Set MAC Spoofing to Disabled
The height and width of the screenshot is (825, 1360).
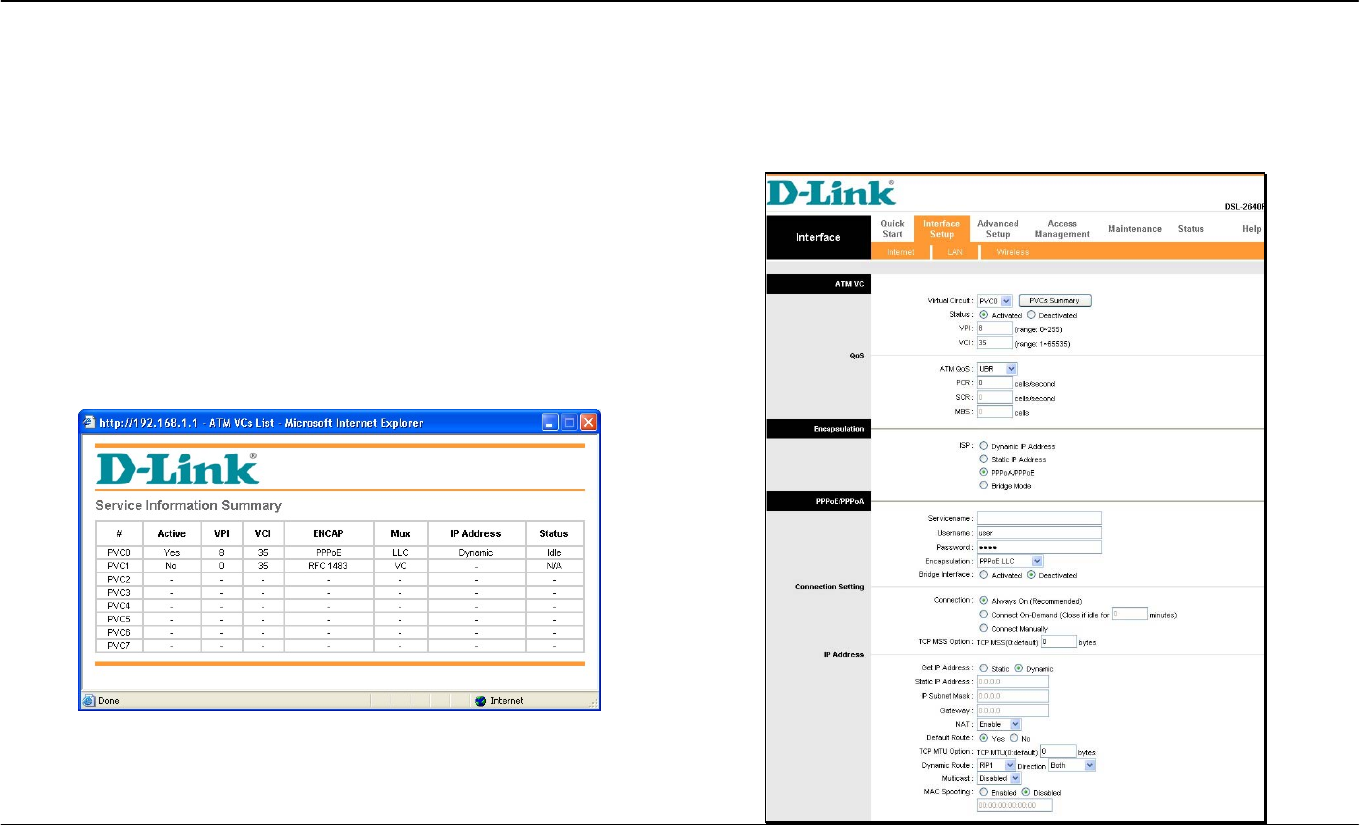1025,791
